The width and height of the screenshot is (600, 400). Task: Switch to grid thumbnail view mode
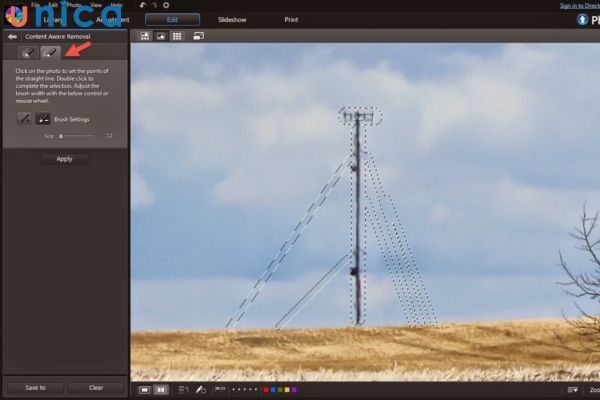(x=177, y=35)
